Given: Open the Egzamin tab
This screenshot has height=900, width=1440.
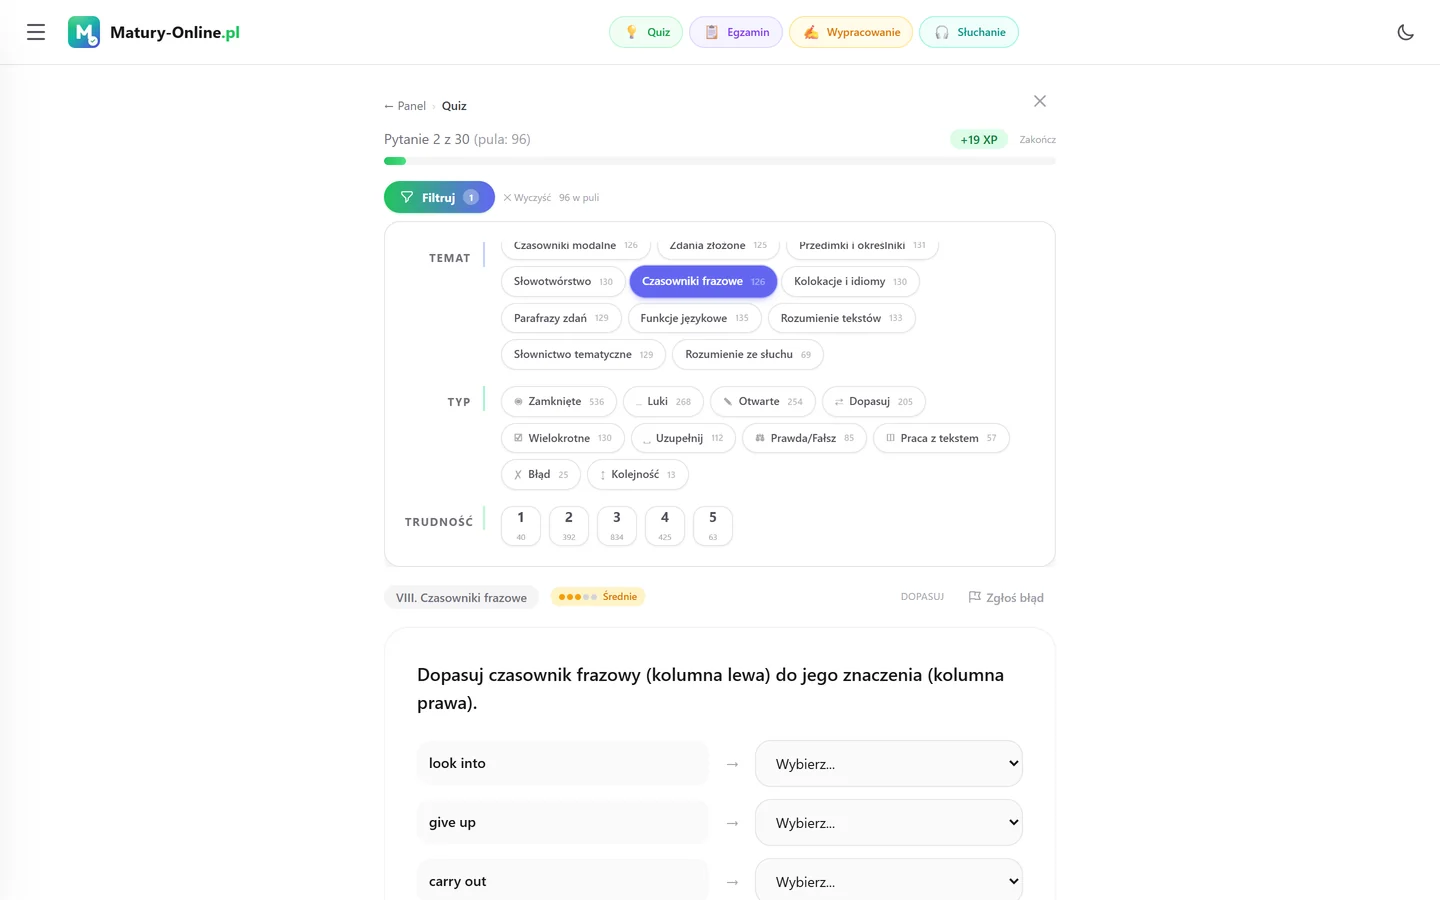Looking at the screenshot, I should click(736, 32).
